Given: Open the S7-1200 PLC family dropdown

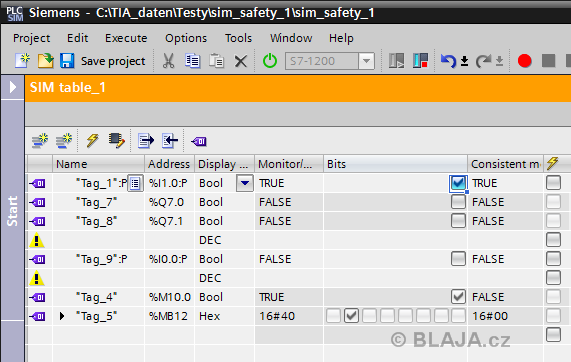Looking at the screenshot, I should (366, 61).
